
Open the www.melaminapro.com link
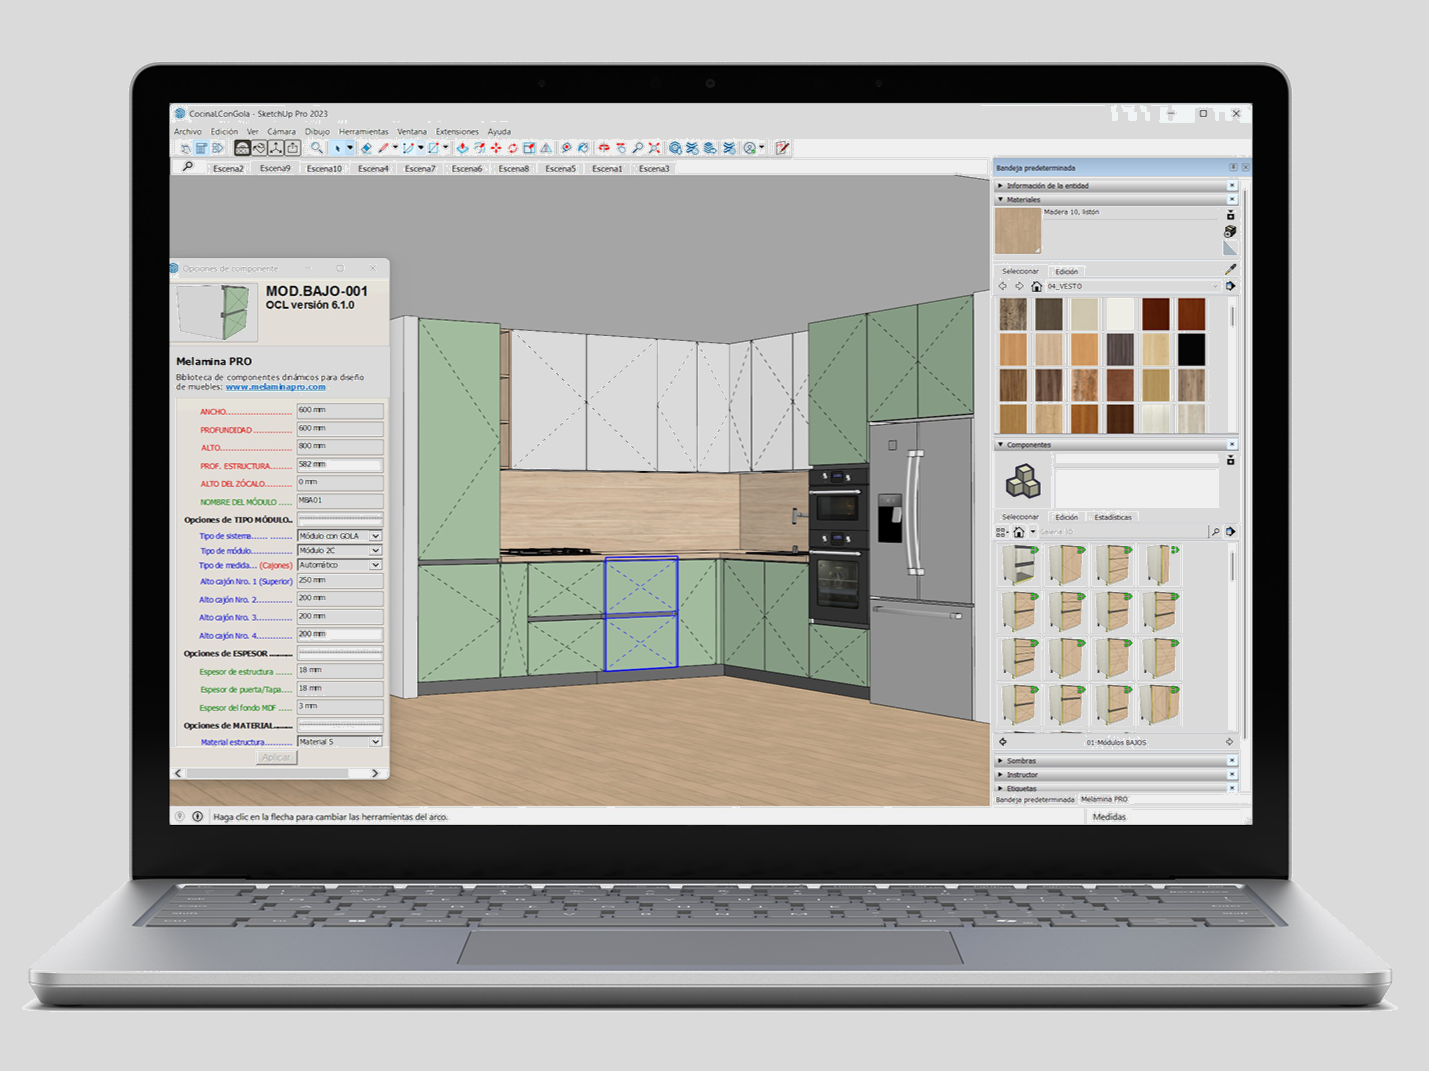click(275, 387)
